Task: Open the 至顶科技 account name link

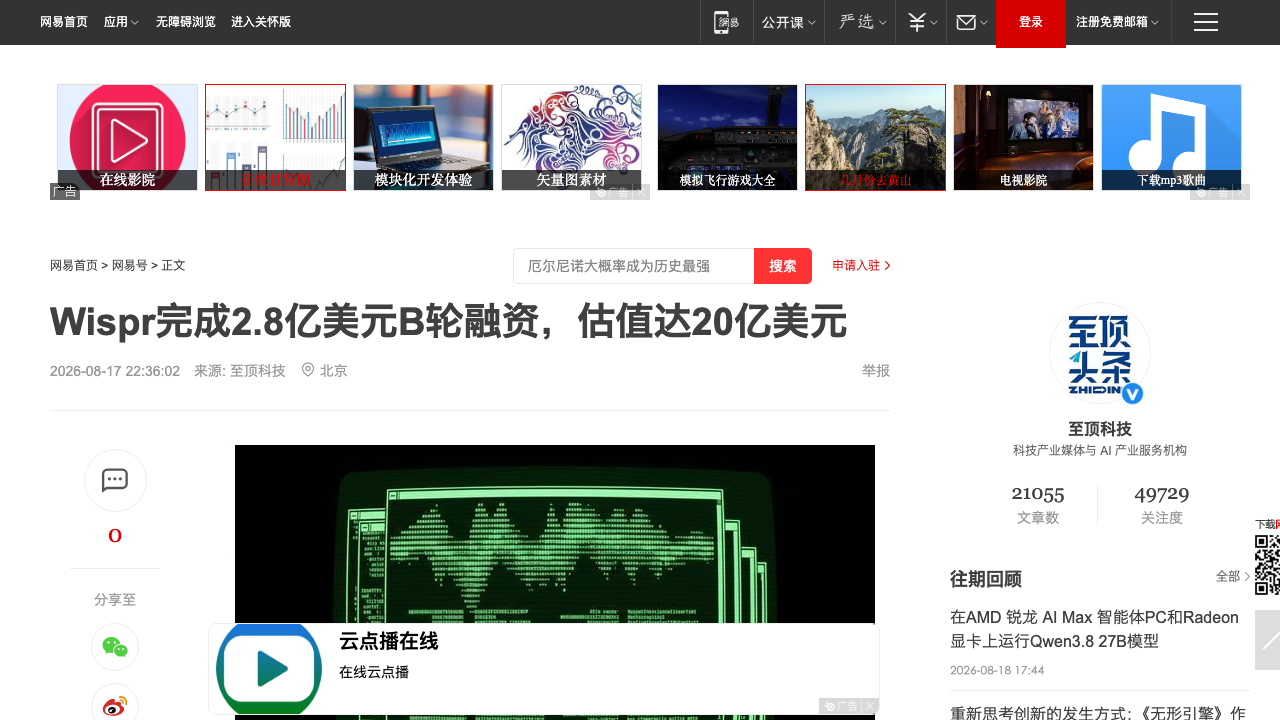Action: pos(1100,429)
